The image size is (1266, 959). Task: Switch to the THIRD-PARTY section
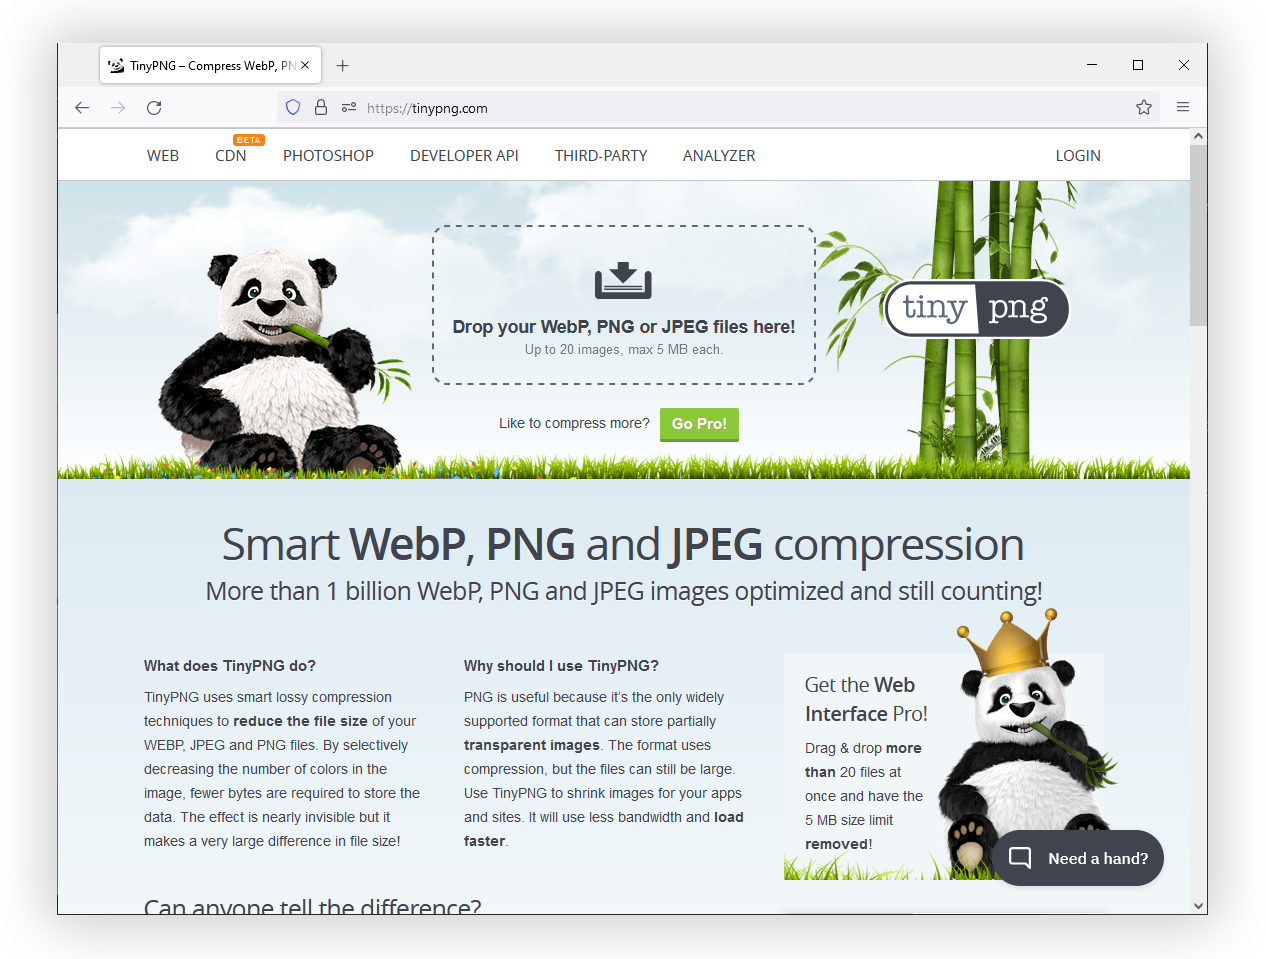600,155
